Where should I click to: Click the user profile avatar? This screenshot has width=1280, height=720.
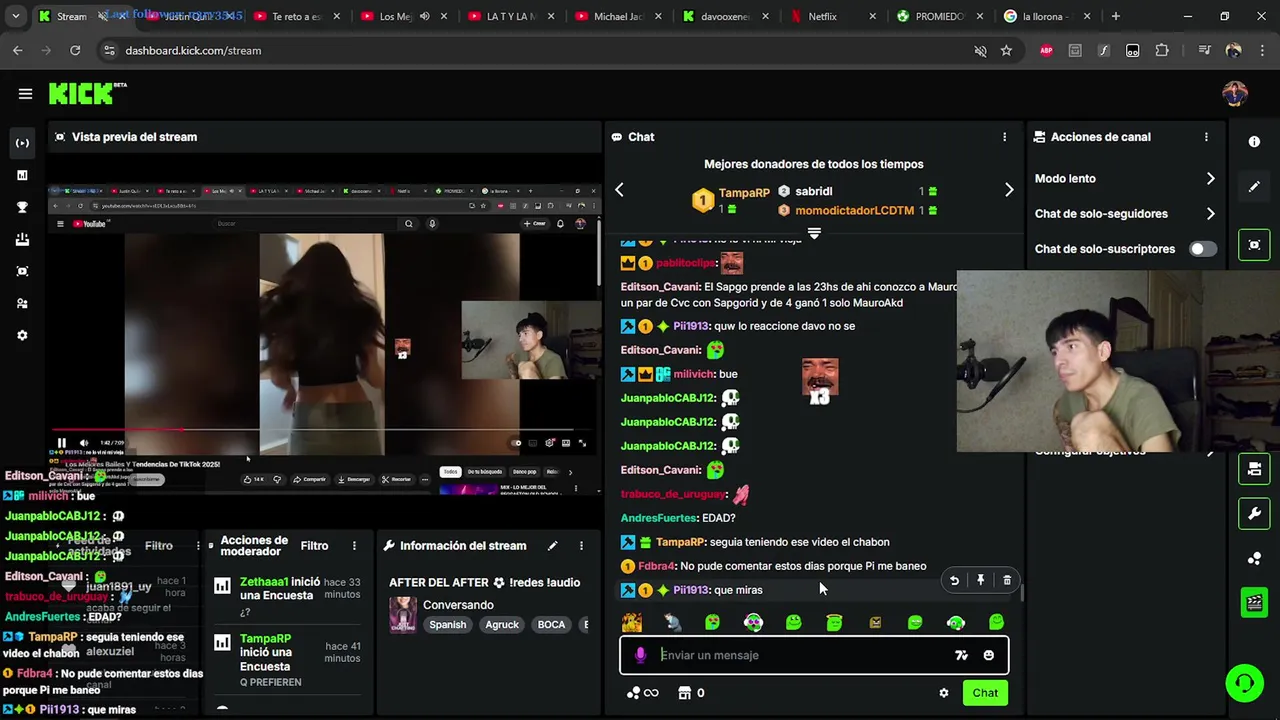(x=1235, y=94)
